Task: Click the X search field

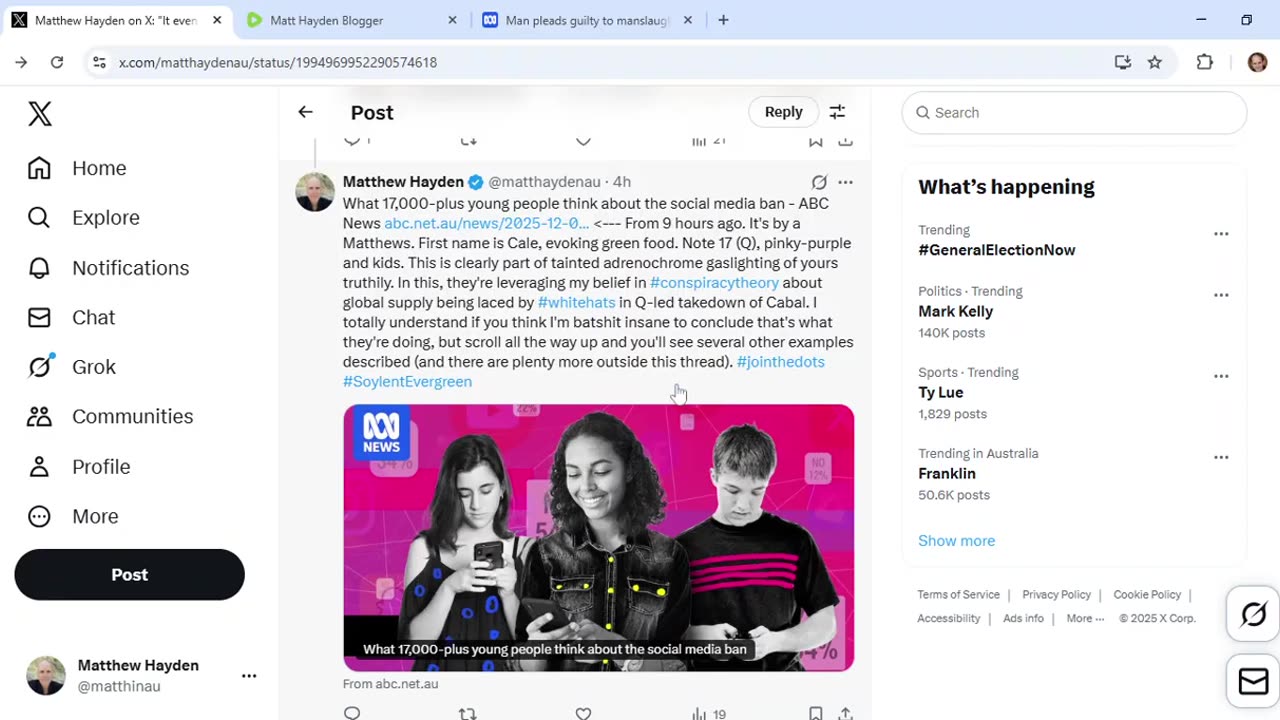Action: pyautogui.click(x=1074, y=112)
